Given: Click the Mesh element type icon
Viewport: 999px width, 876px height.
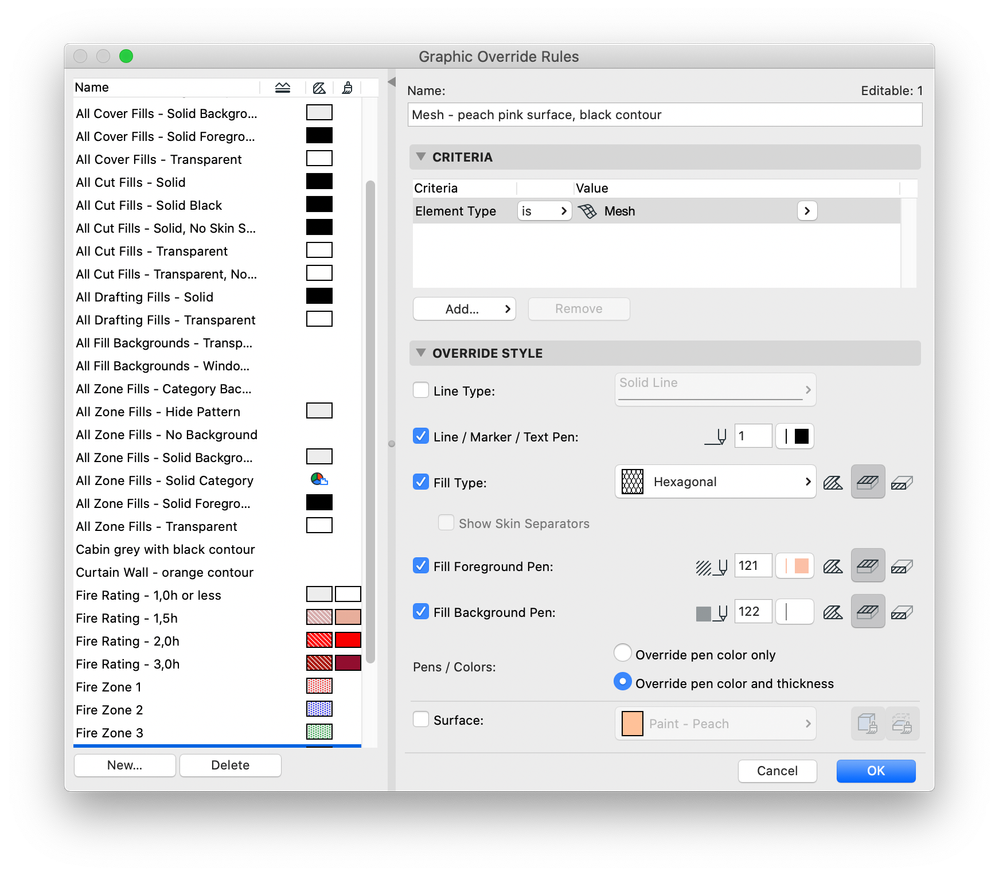Looking at the screenshot, I should [x=587, y=211].
